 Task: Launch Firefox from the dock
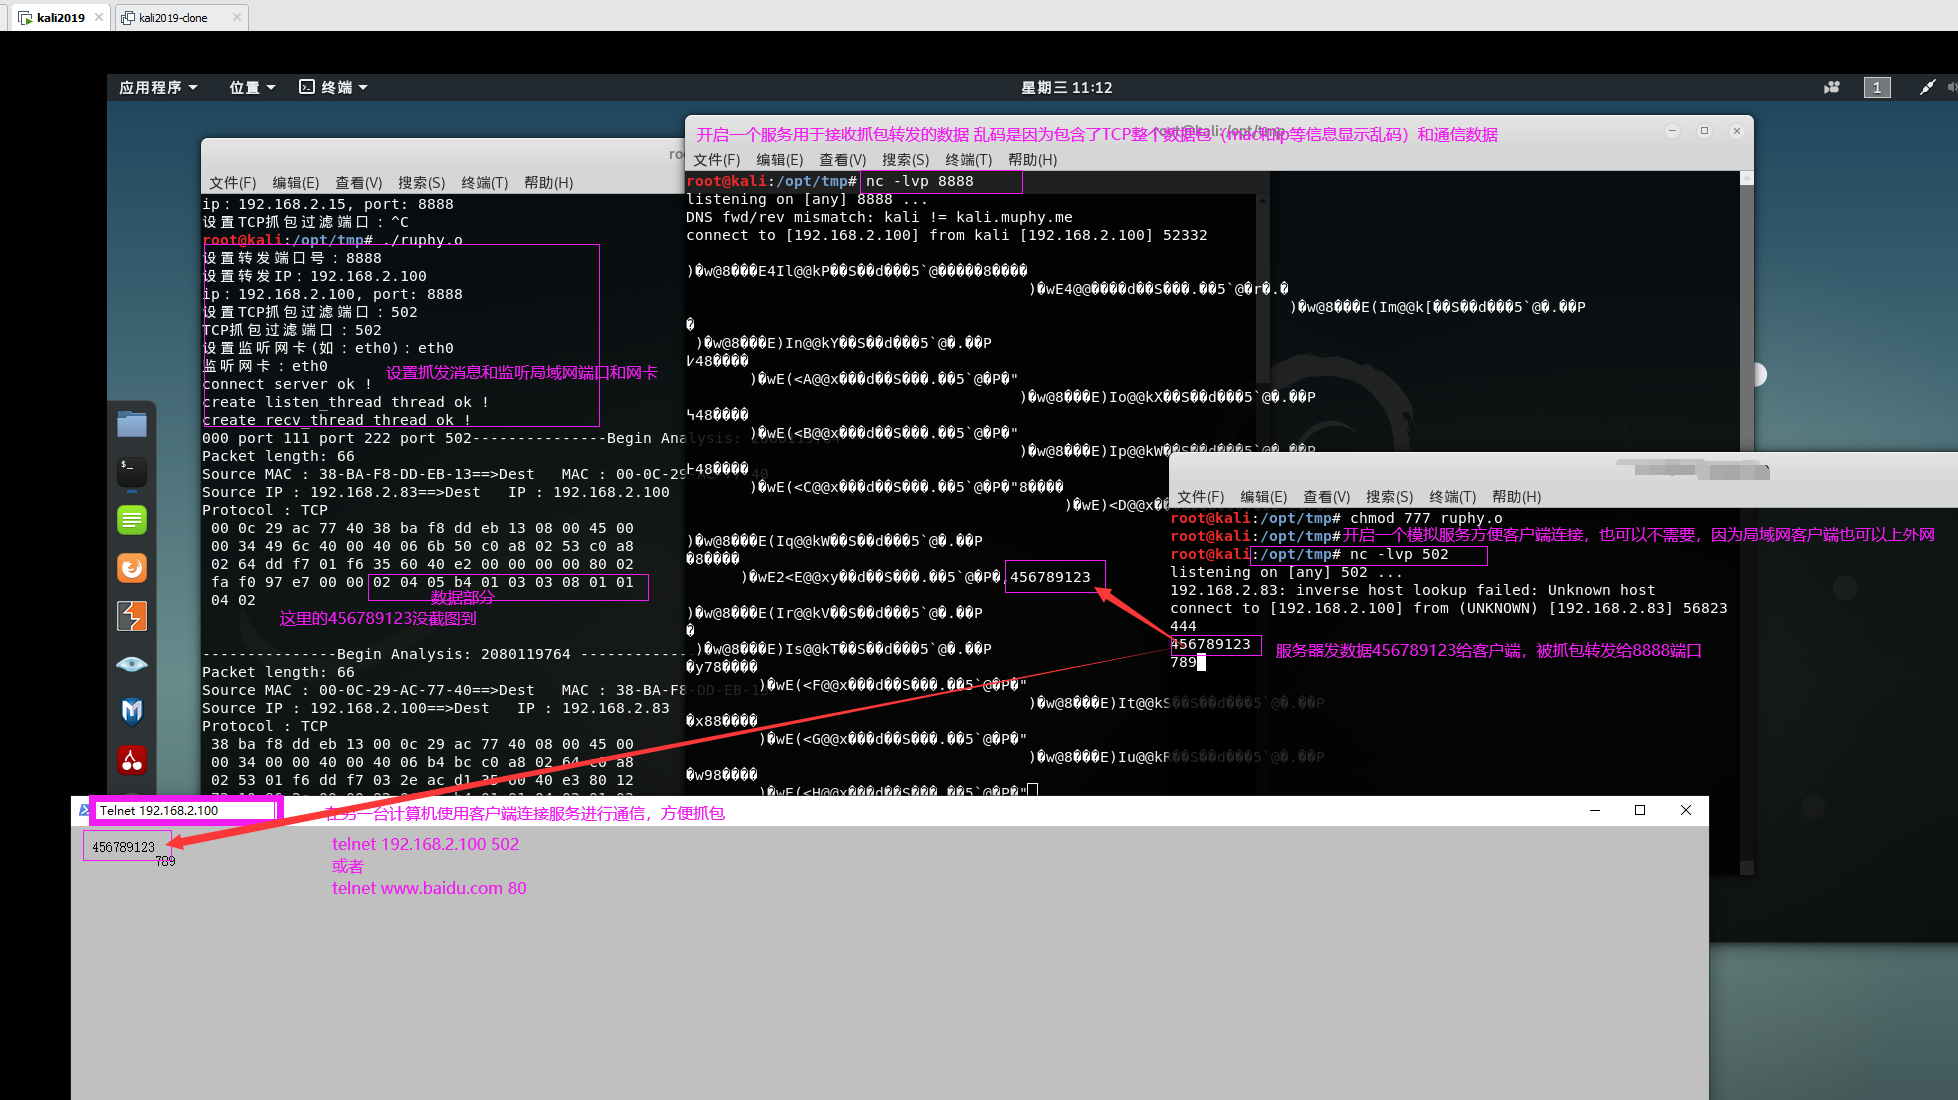(132, 568)
